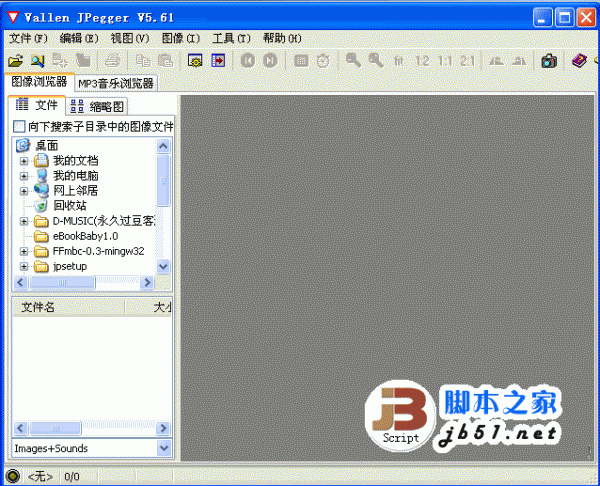Select the eBookBaby1.0 folder

[x=85, y=236]
